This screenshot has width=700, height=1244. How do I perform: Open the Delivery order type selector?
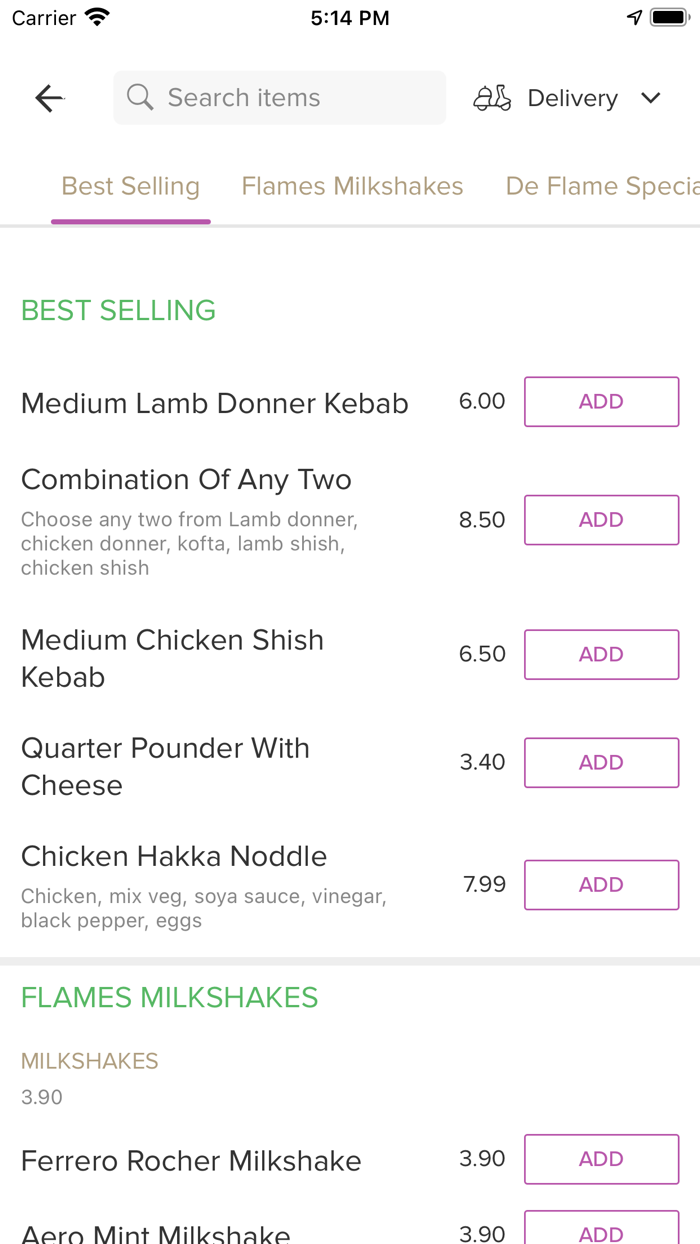click(572, 98)
